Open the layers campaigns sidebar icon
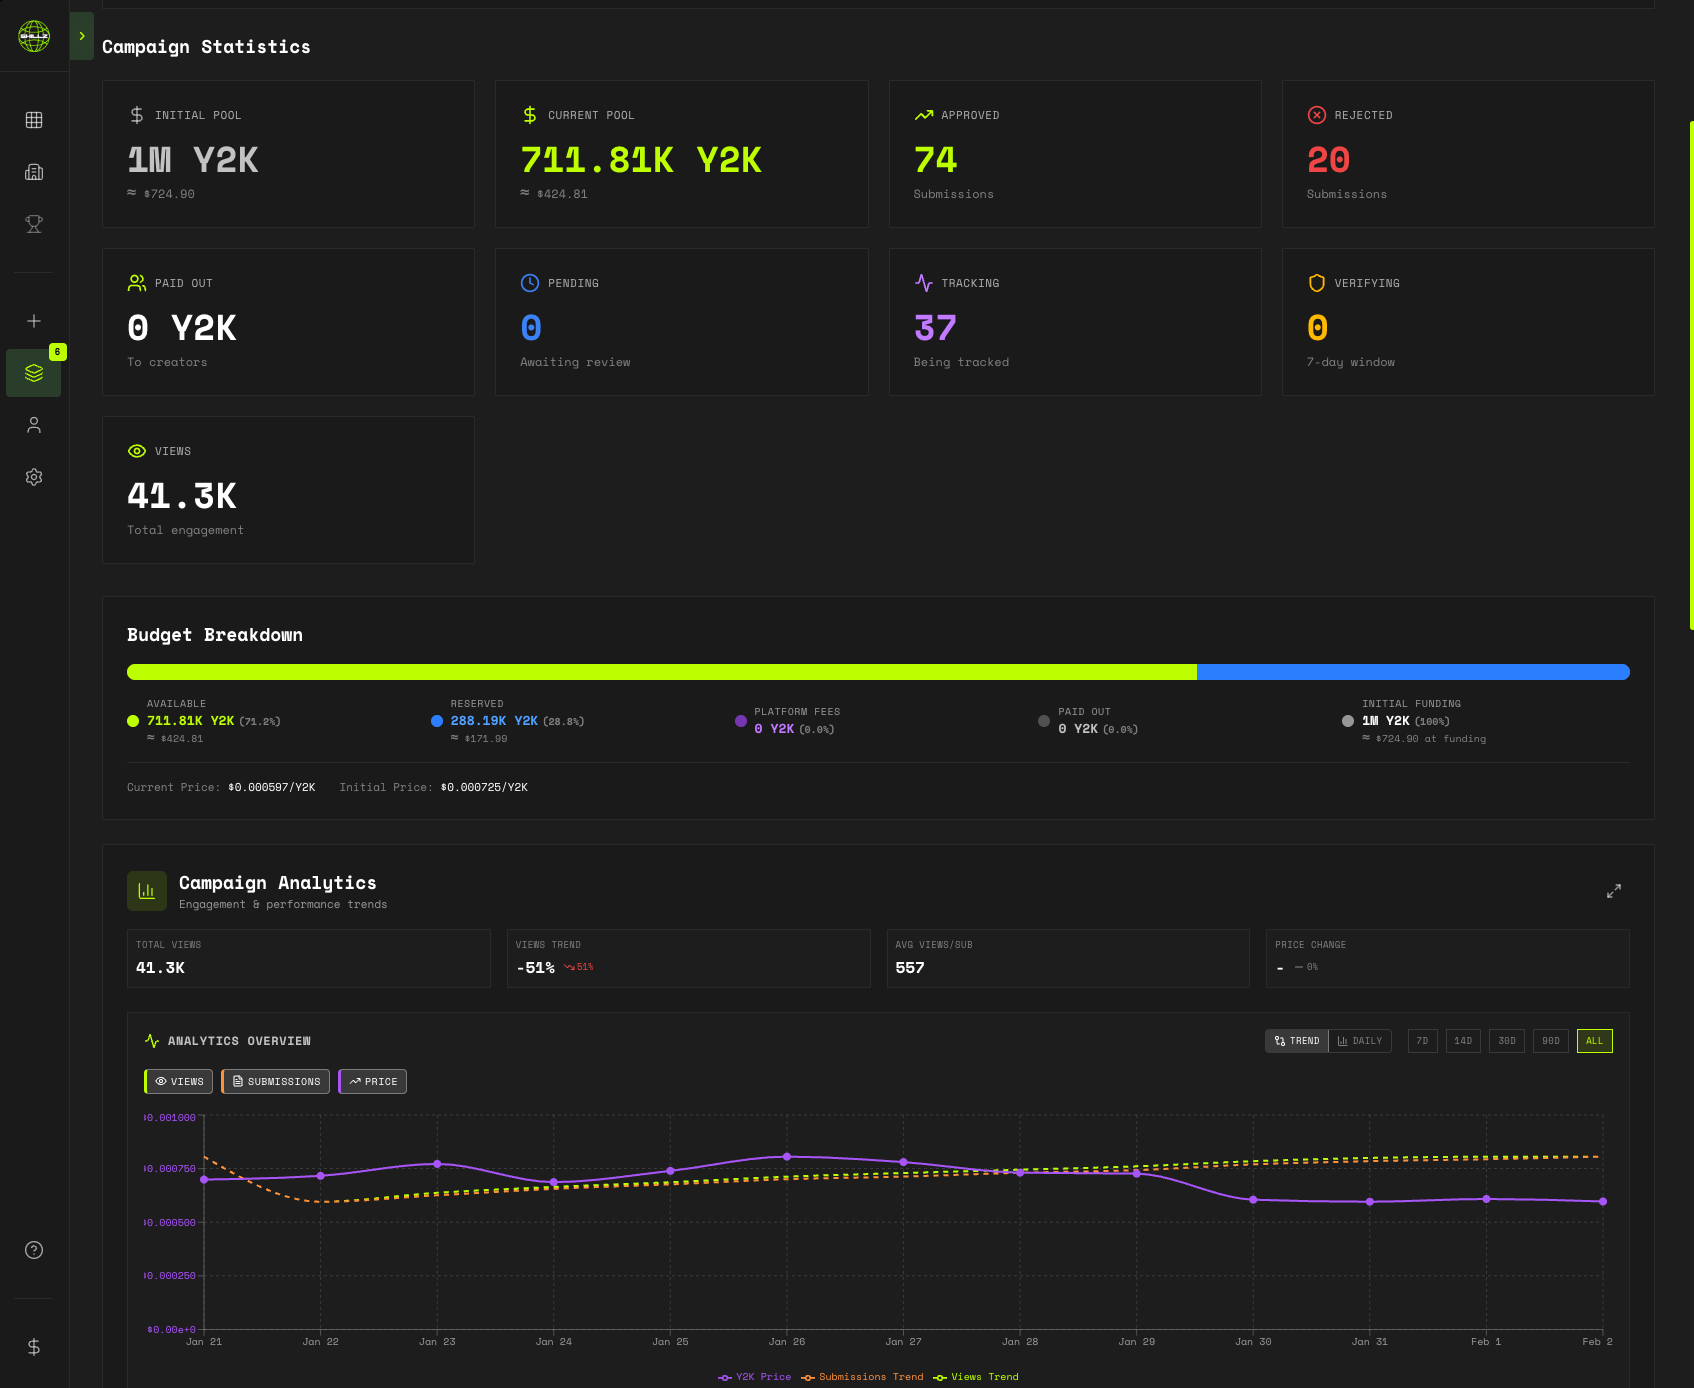Image resolution: width=1694 pixels, height=1388 pixels. (x=34, y=373)
